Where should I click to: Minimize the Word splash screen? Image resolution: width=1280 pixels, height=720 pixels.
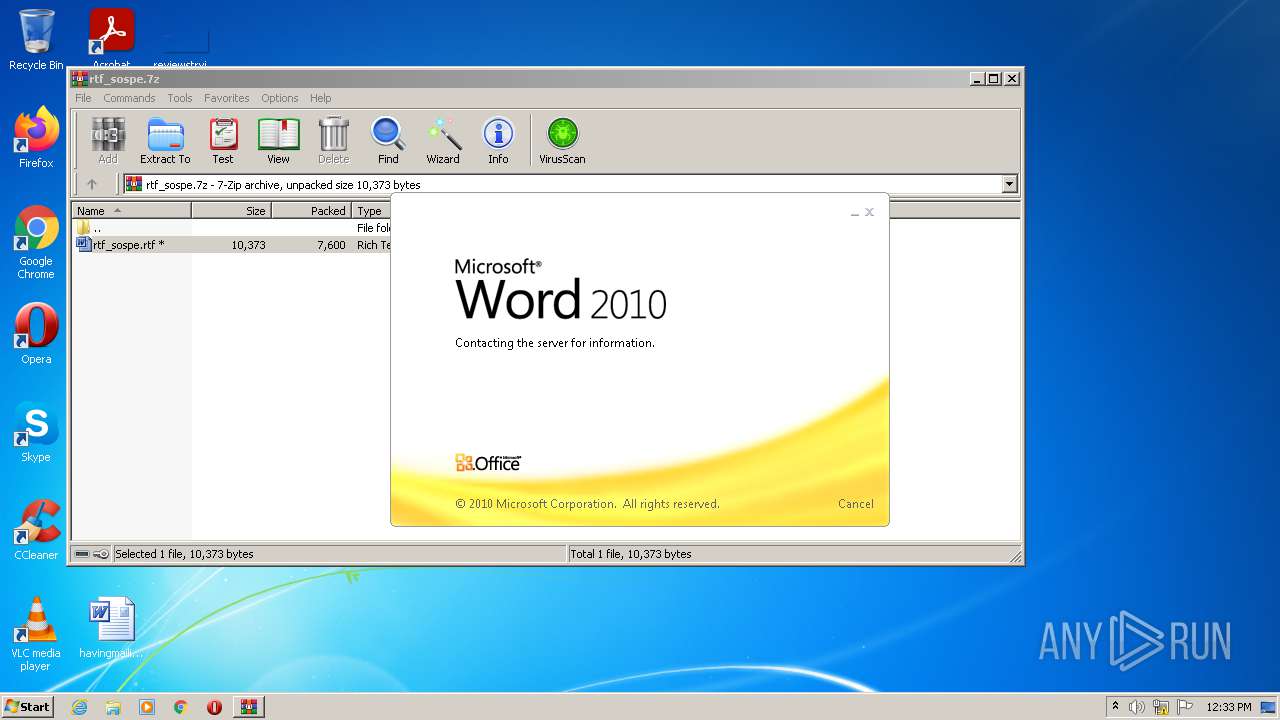pyautogui.click(x=855, y=213)
